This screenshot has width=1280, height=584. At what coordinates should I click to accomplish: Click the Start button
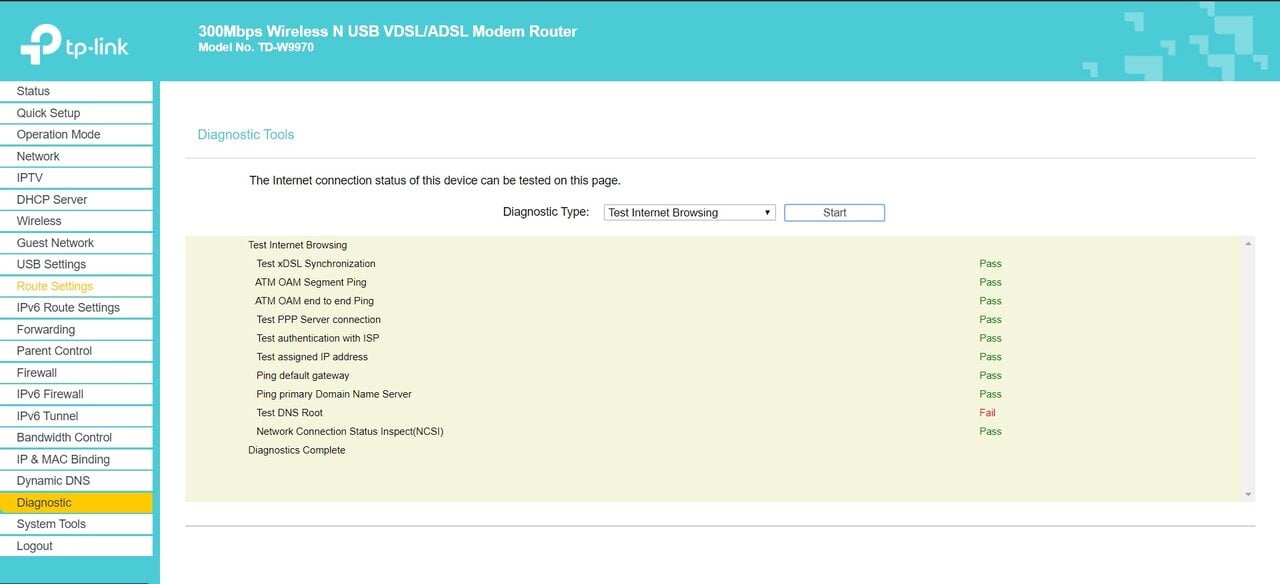[834, 212]
